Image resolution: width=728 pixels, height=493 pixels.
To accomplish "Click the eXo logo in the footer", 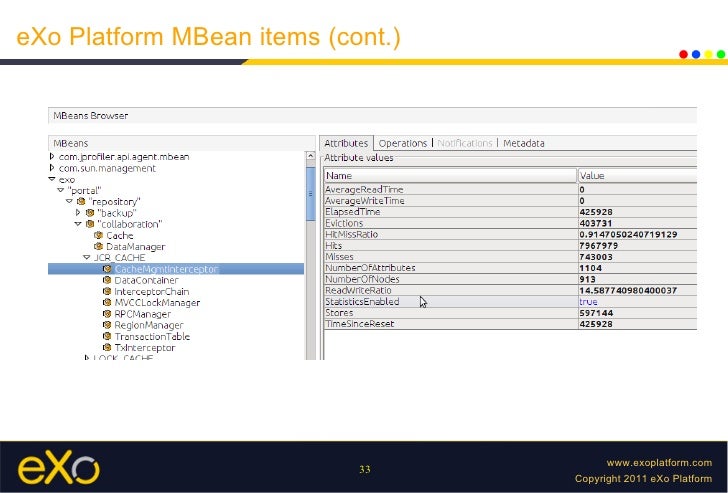I will coord(59,468).
